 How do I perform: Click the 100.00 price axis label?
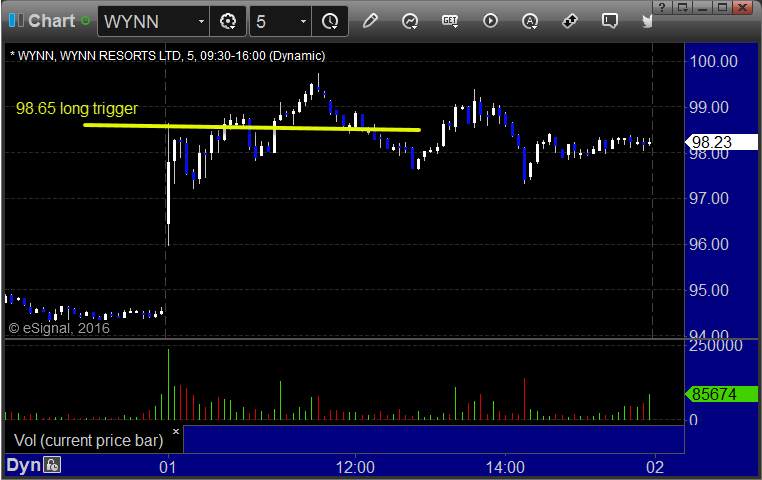pos(713,61)
